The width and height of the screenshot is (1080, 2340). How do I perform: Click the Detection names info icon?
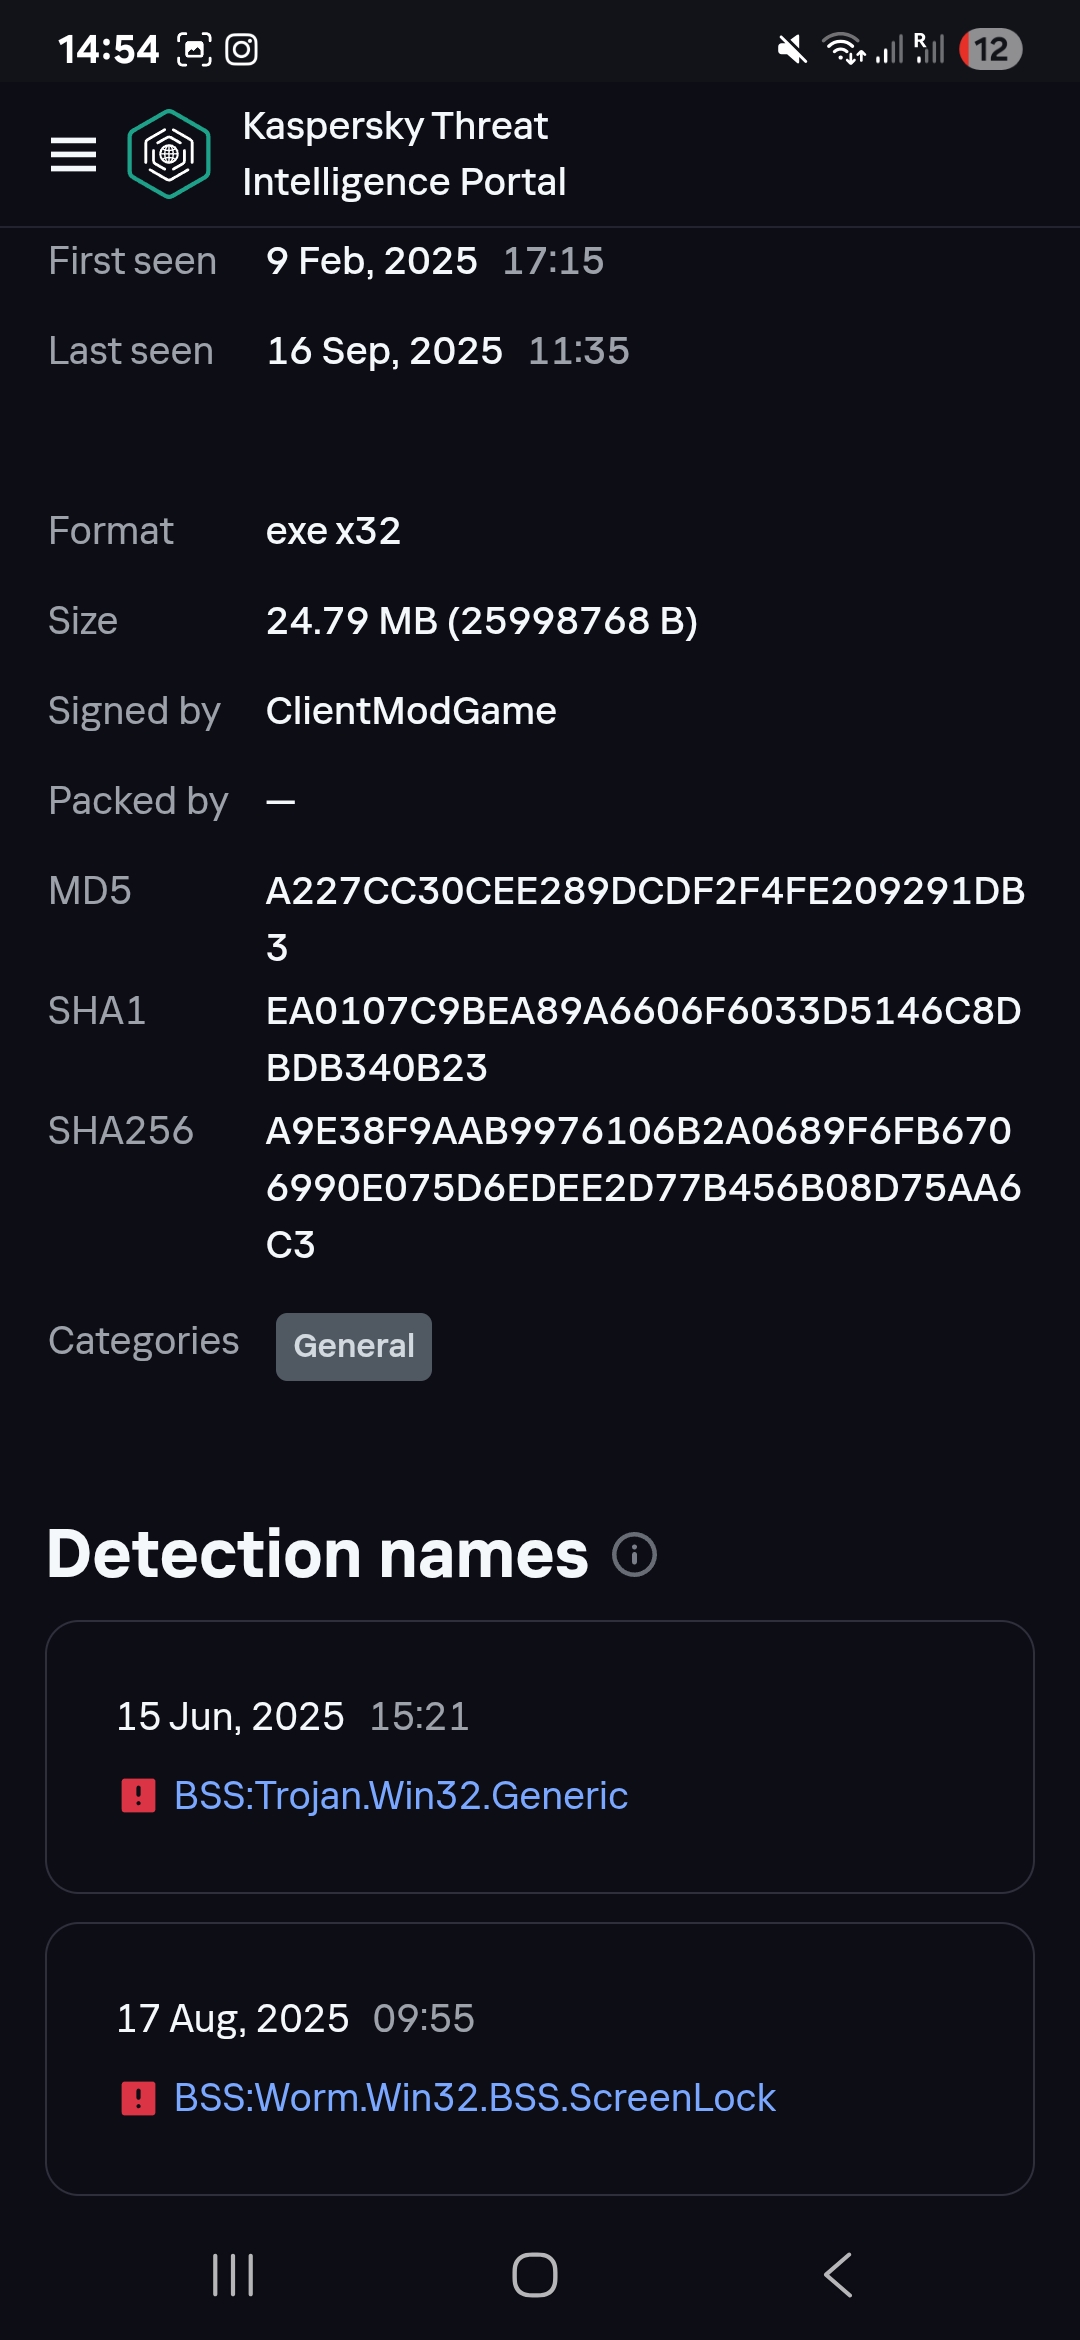point(634,1555)
